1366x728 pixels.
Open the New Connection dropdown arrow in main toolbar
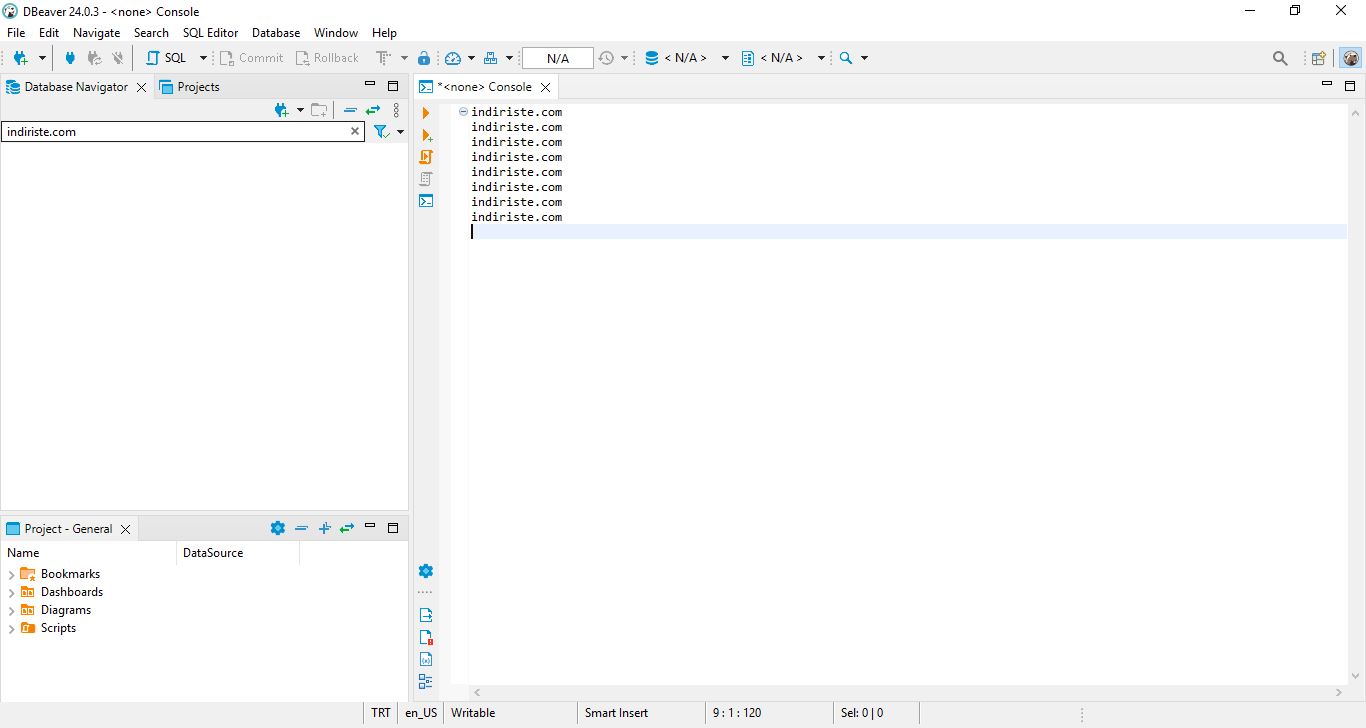(42, 58)
